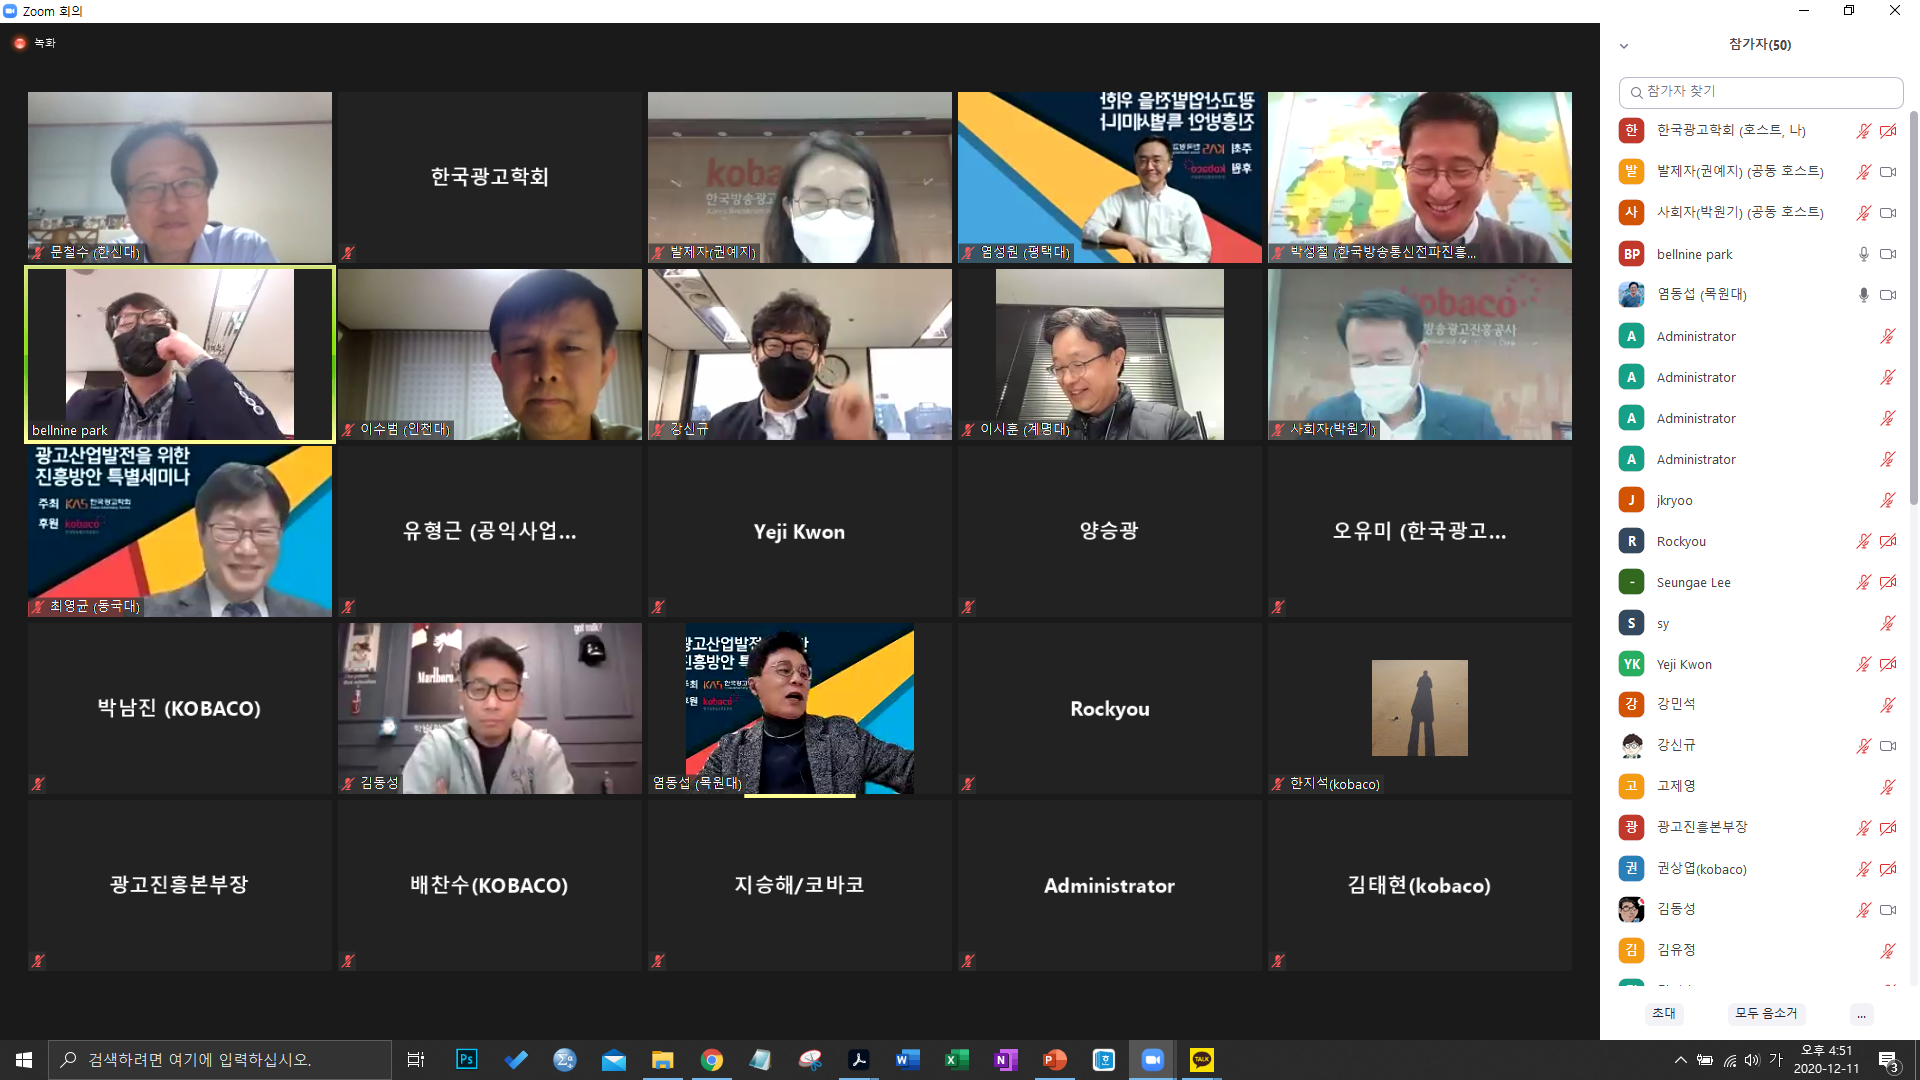This screenshot has height=1080, width=1920.
Task: Open the volume control in system tray
Action: click(1752, 1060)
